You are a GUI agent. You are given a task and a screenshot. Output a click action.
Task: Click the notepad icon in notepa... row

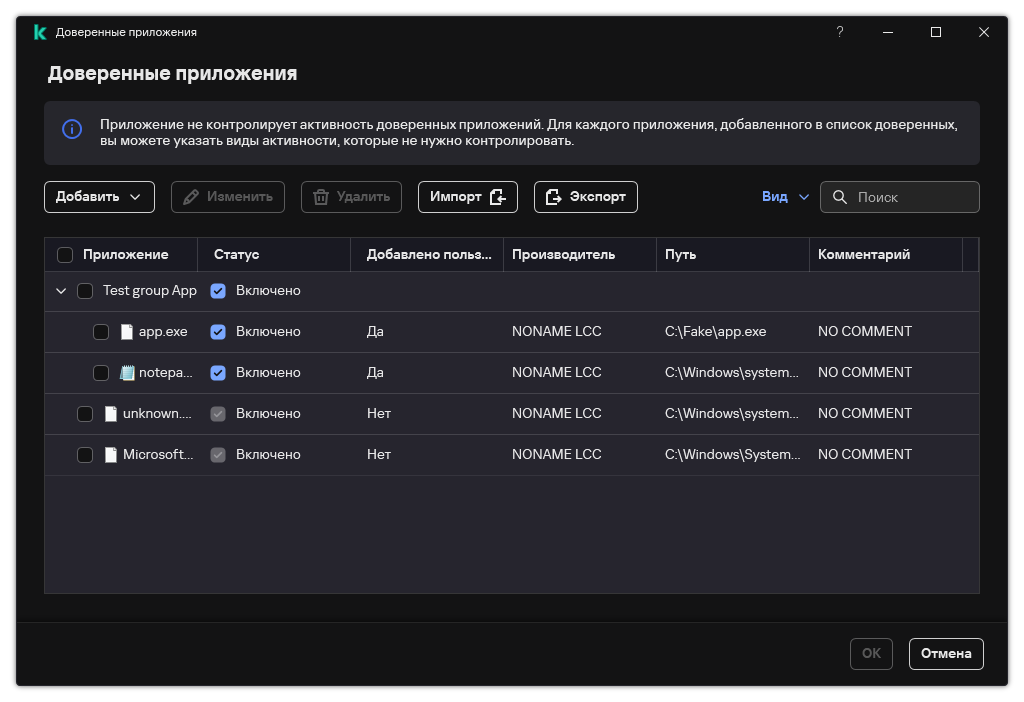click(127, 373)
